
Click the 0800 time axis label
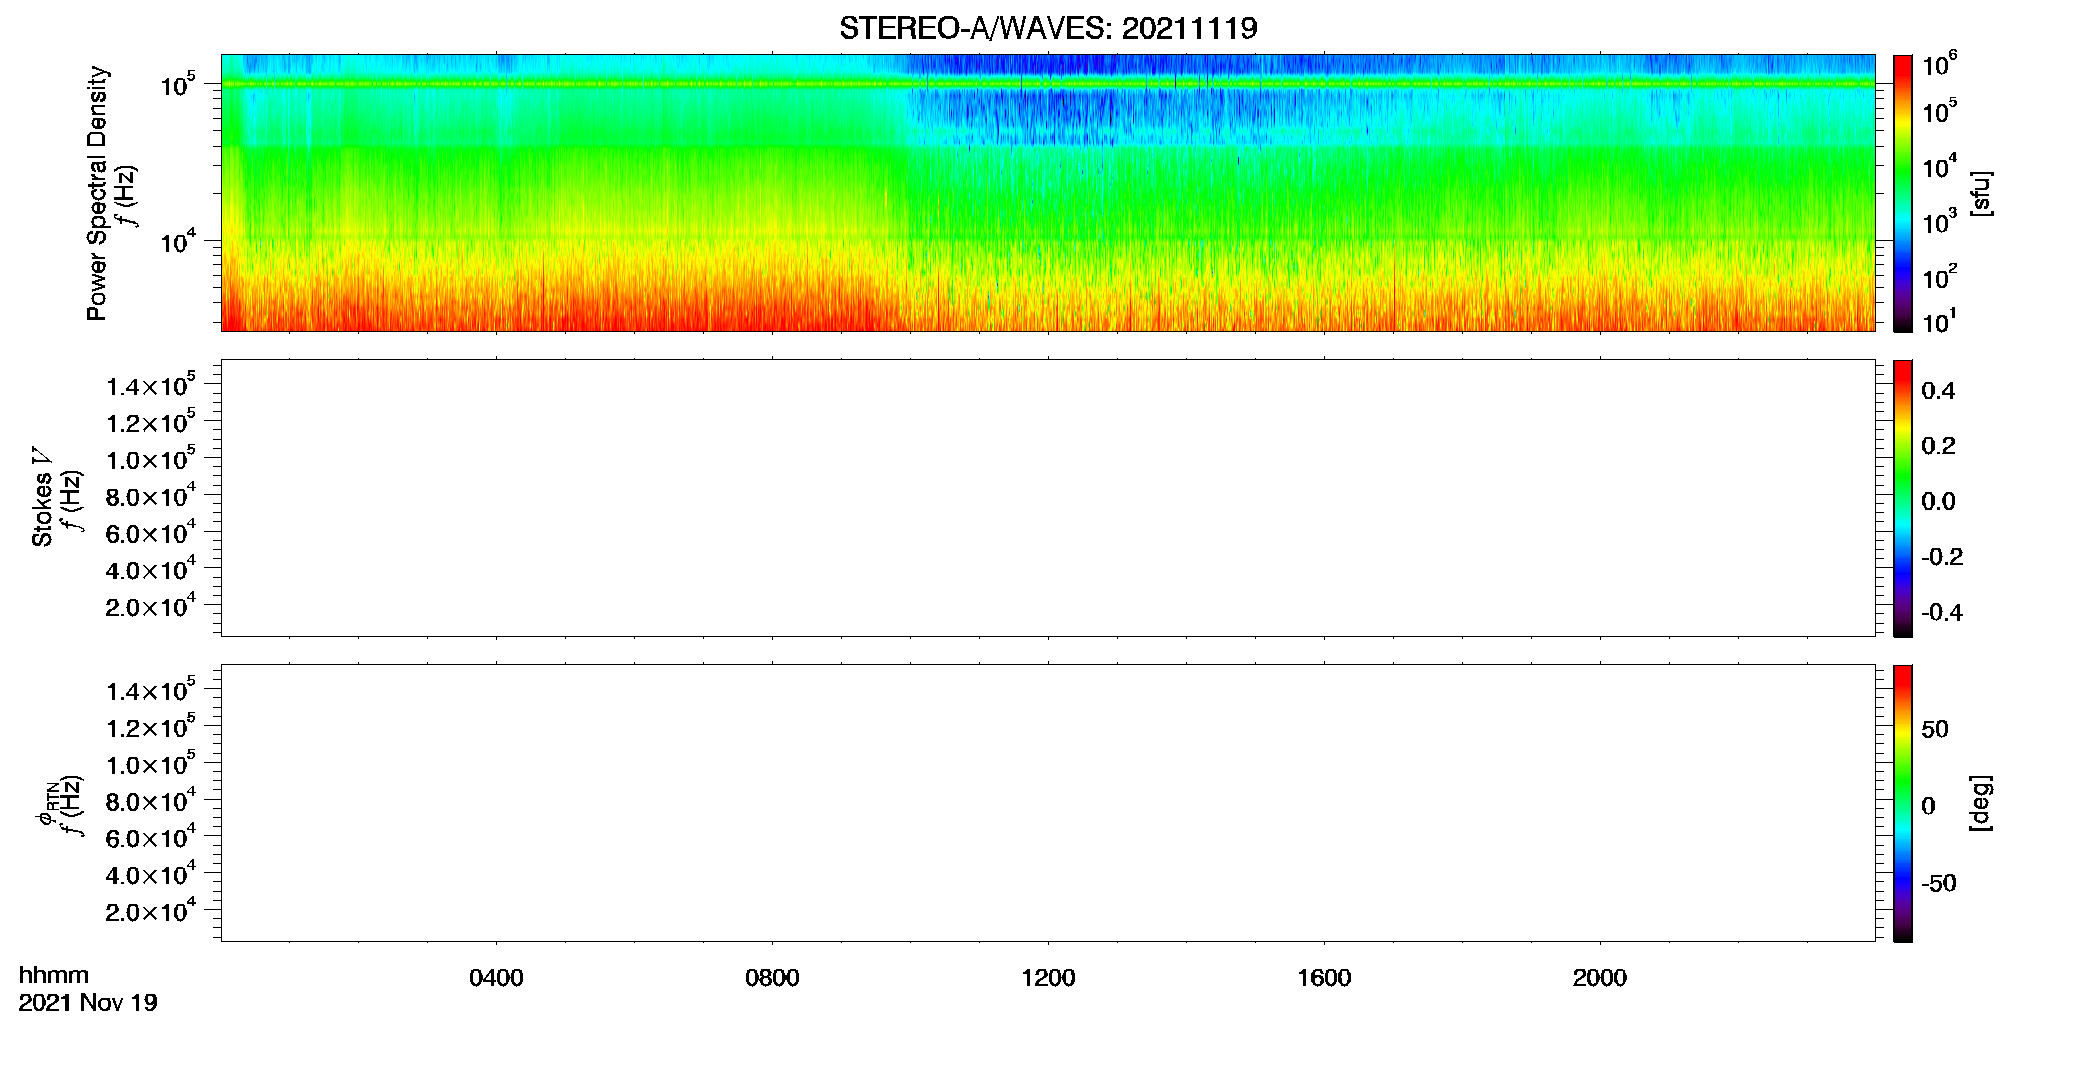pos(772,978)
